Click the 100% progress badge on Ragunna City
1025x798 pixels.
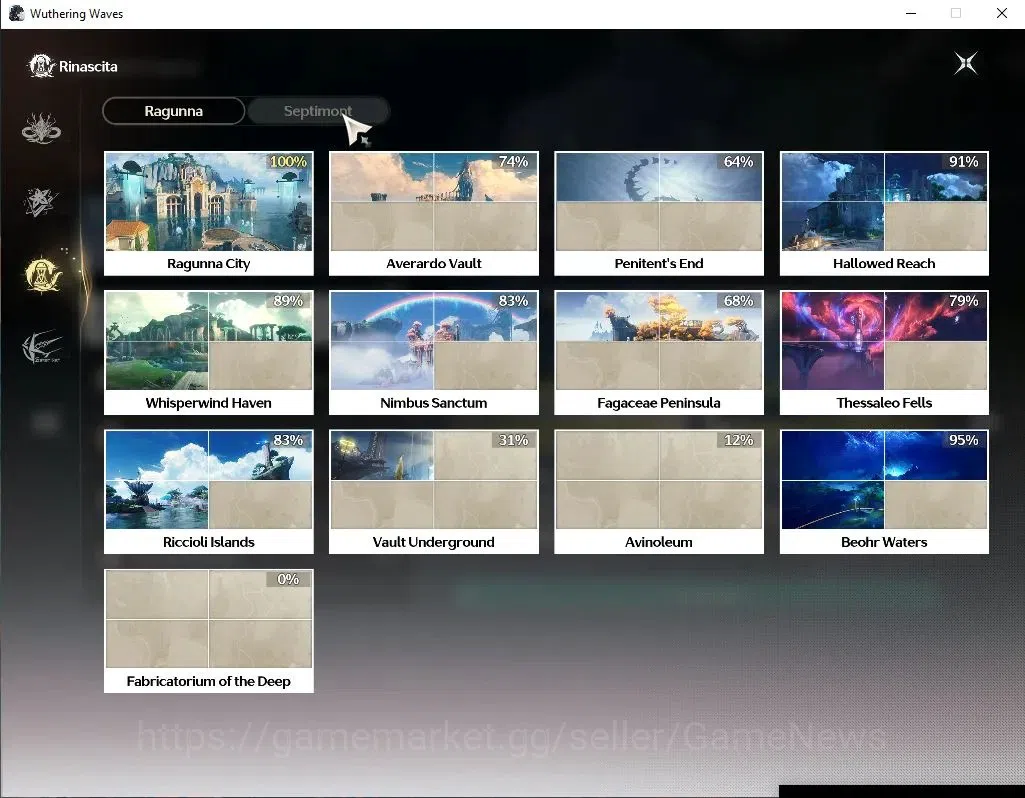[288, 161]
